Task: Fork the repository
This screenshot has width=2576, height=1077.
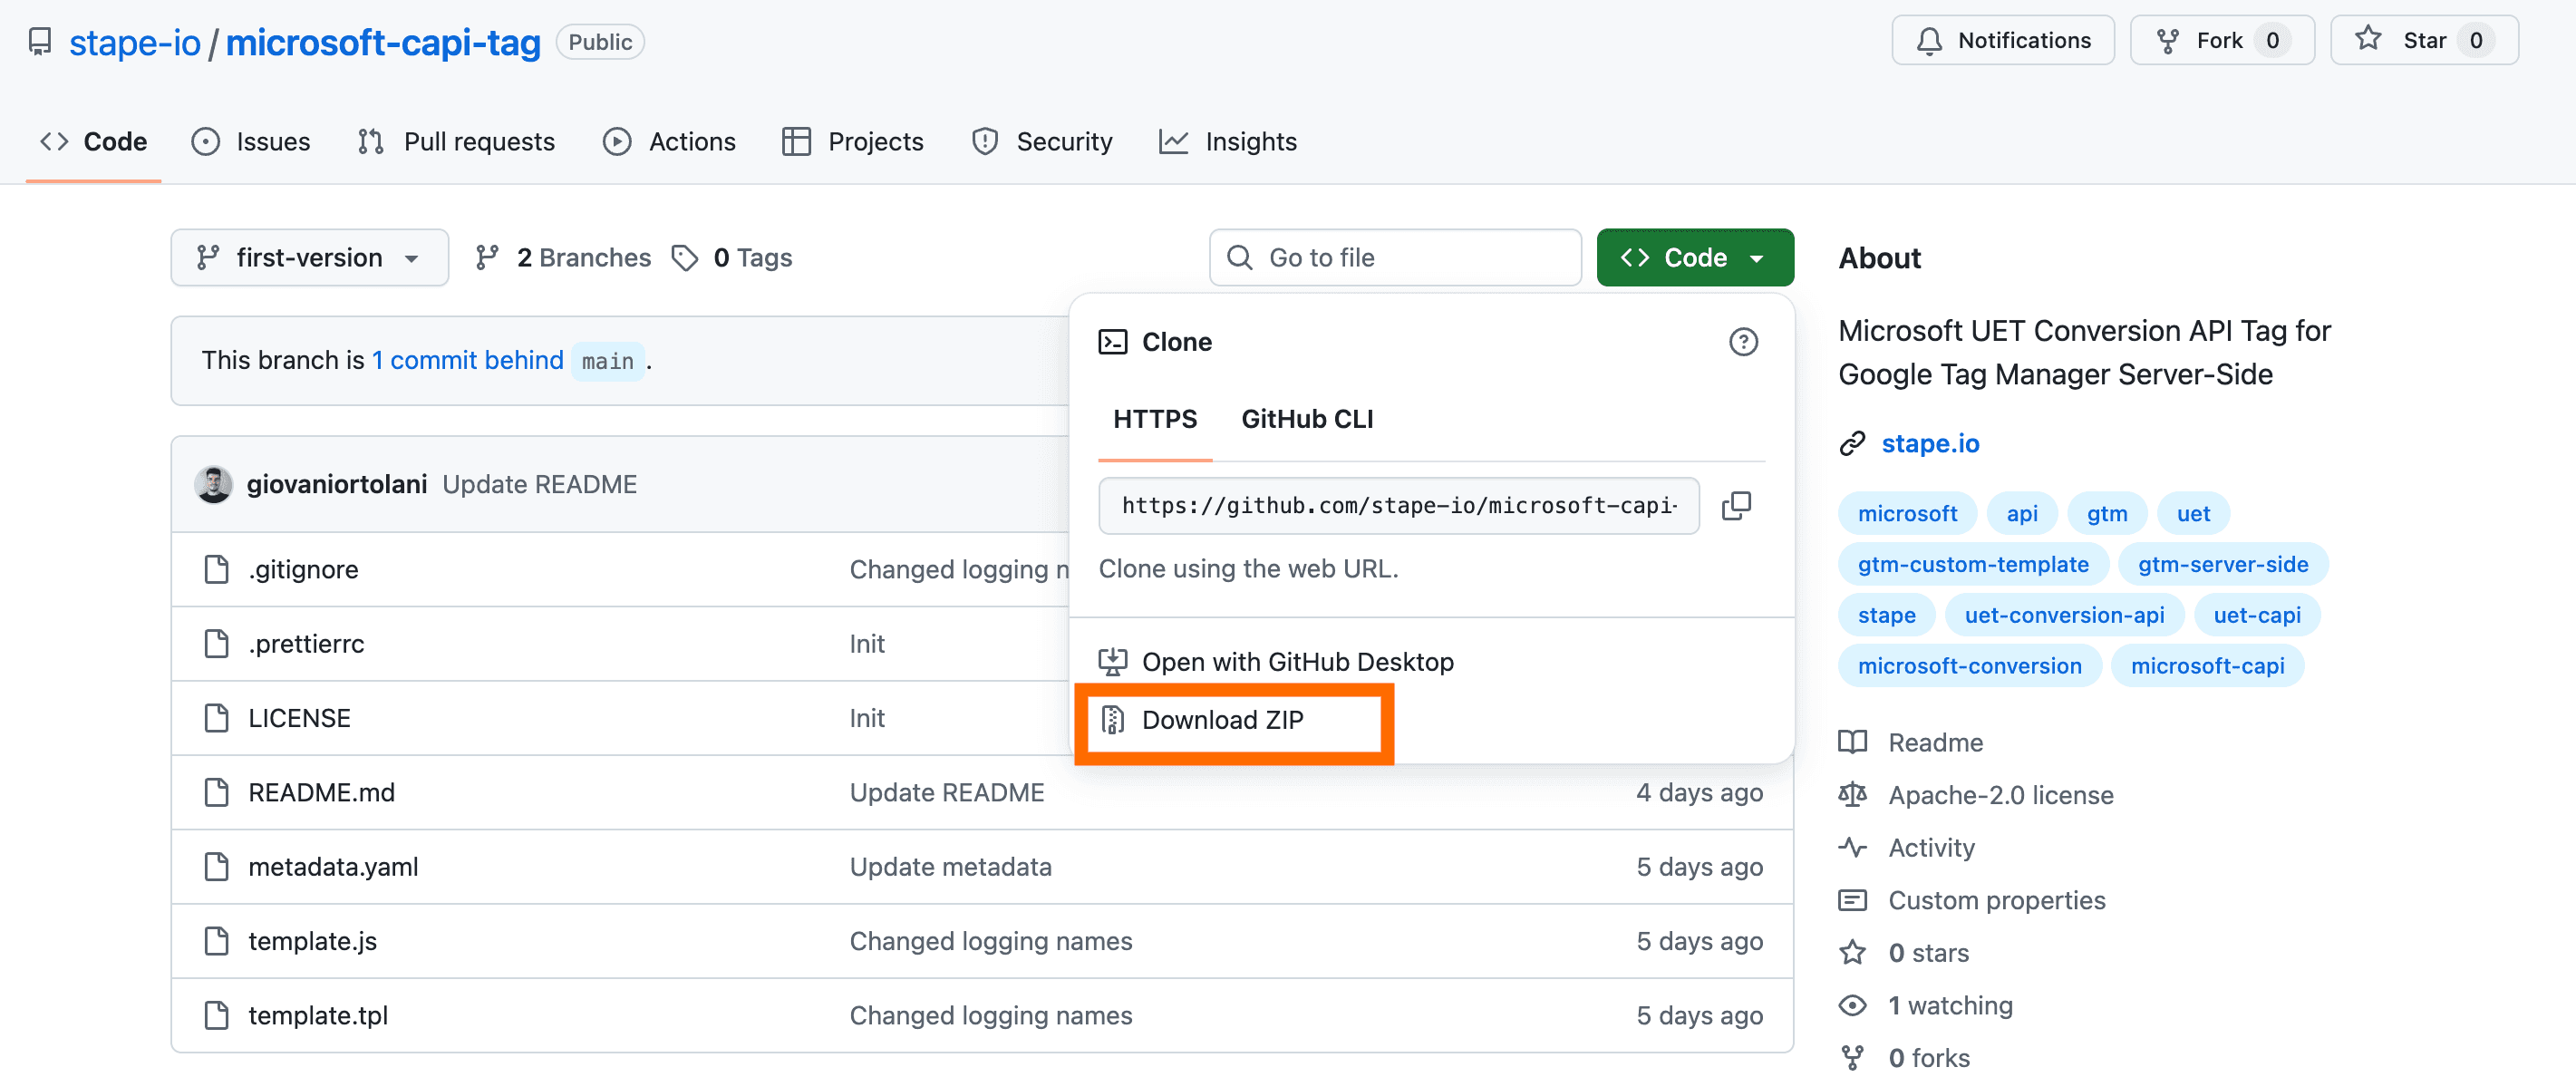Action: (x=2221, y=41)
